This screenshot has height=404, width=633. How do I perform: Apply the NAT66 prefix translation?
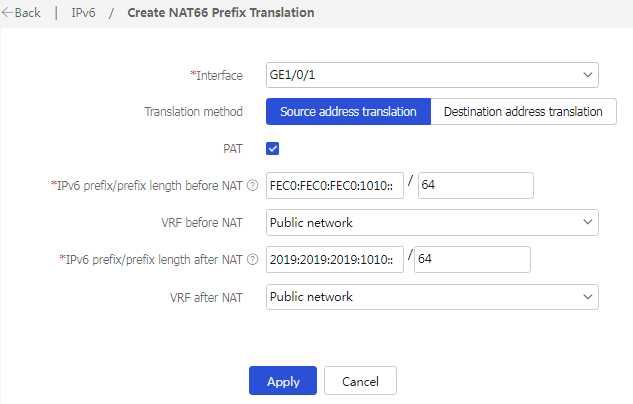283,381
